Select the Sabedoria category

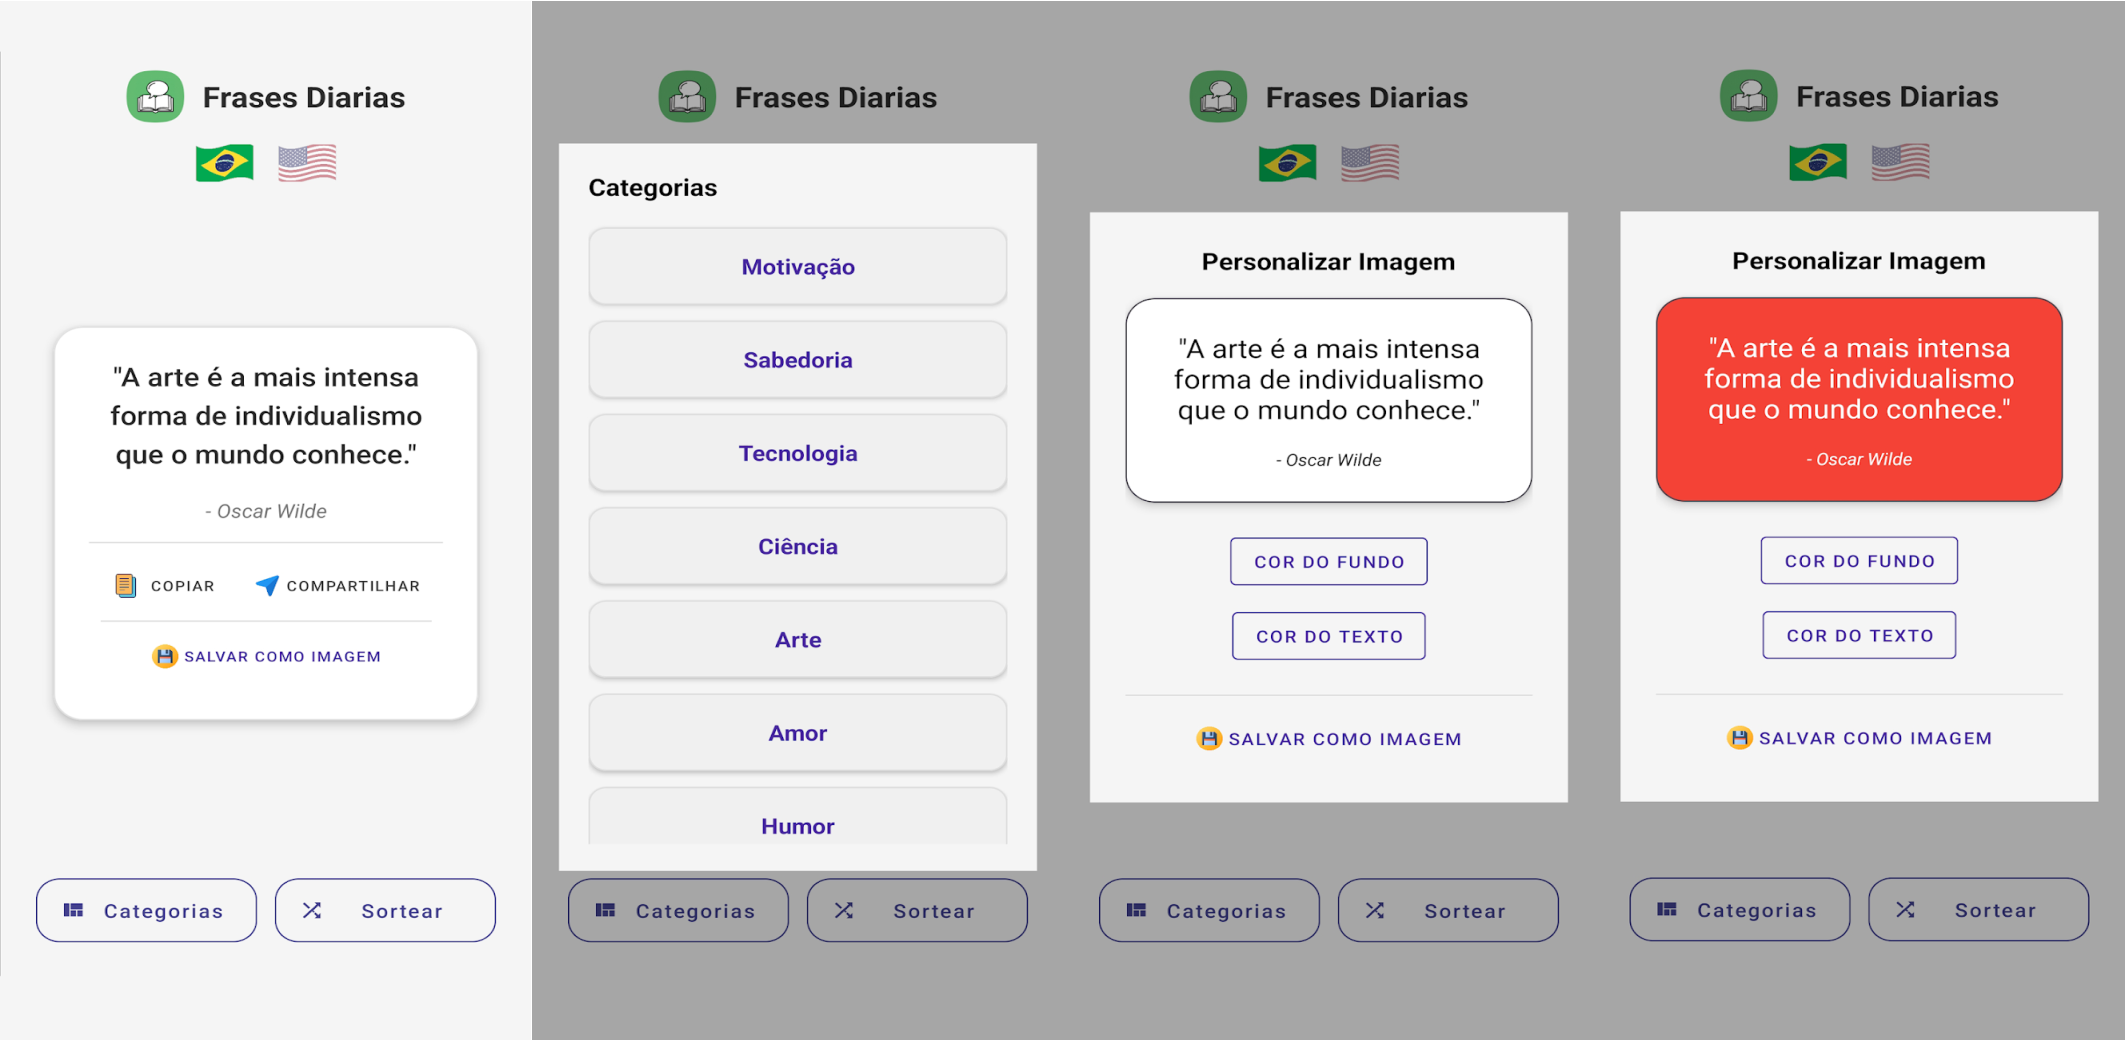[797, 359]
